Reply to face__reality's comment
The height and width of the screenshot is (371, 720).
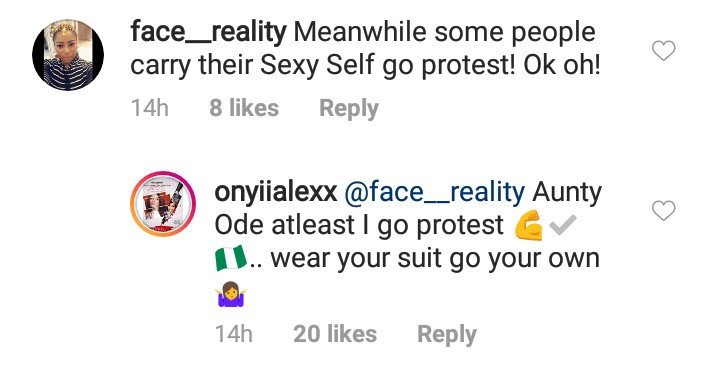(349, 109)
